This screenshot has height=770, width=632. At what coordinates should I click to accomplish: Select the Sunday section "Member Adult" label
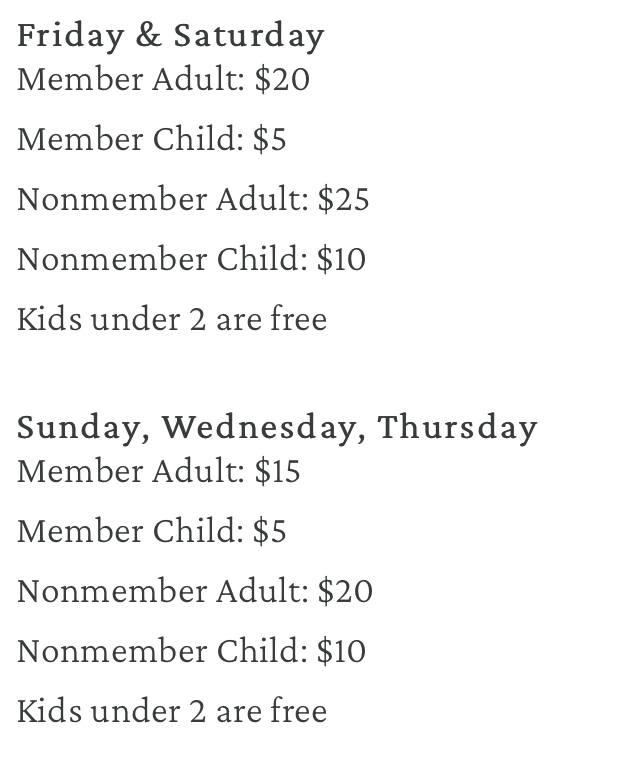[130, 471]
